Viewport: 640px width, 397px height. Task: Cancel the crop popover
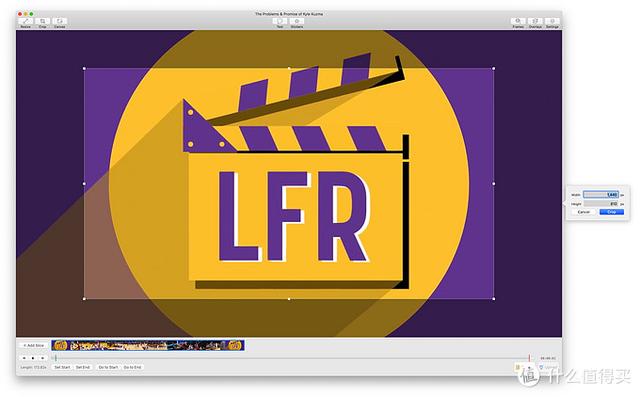pos(584,212)
